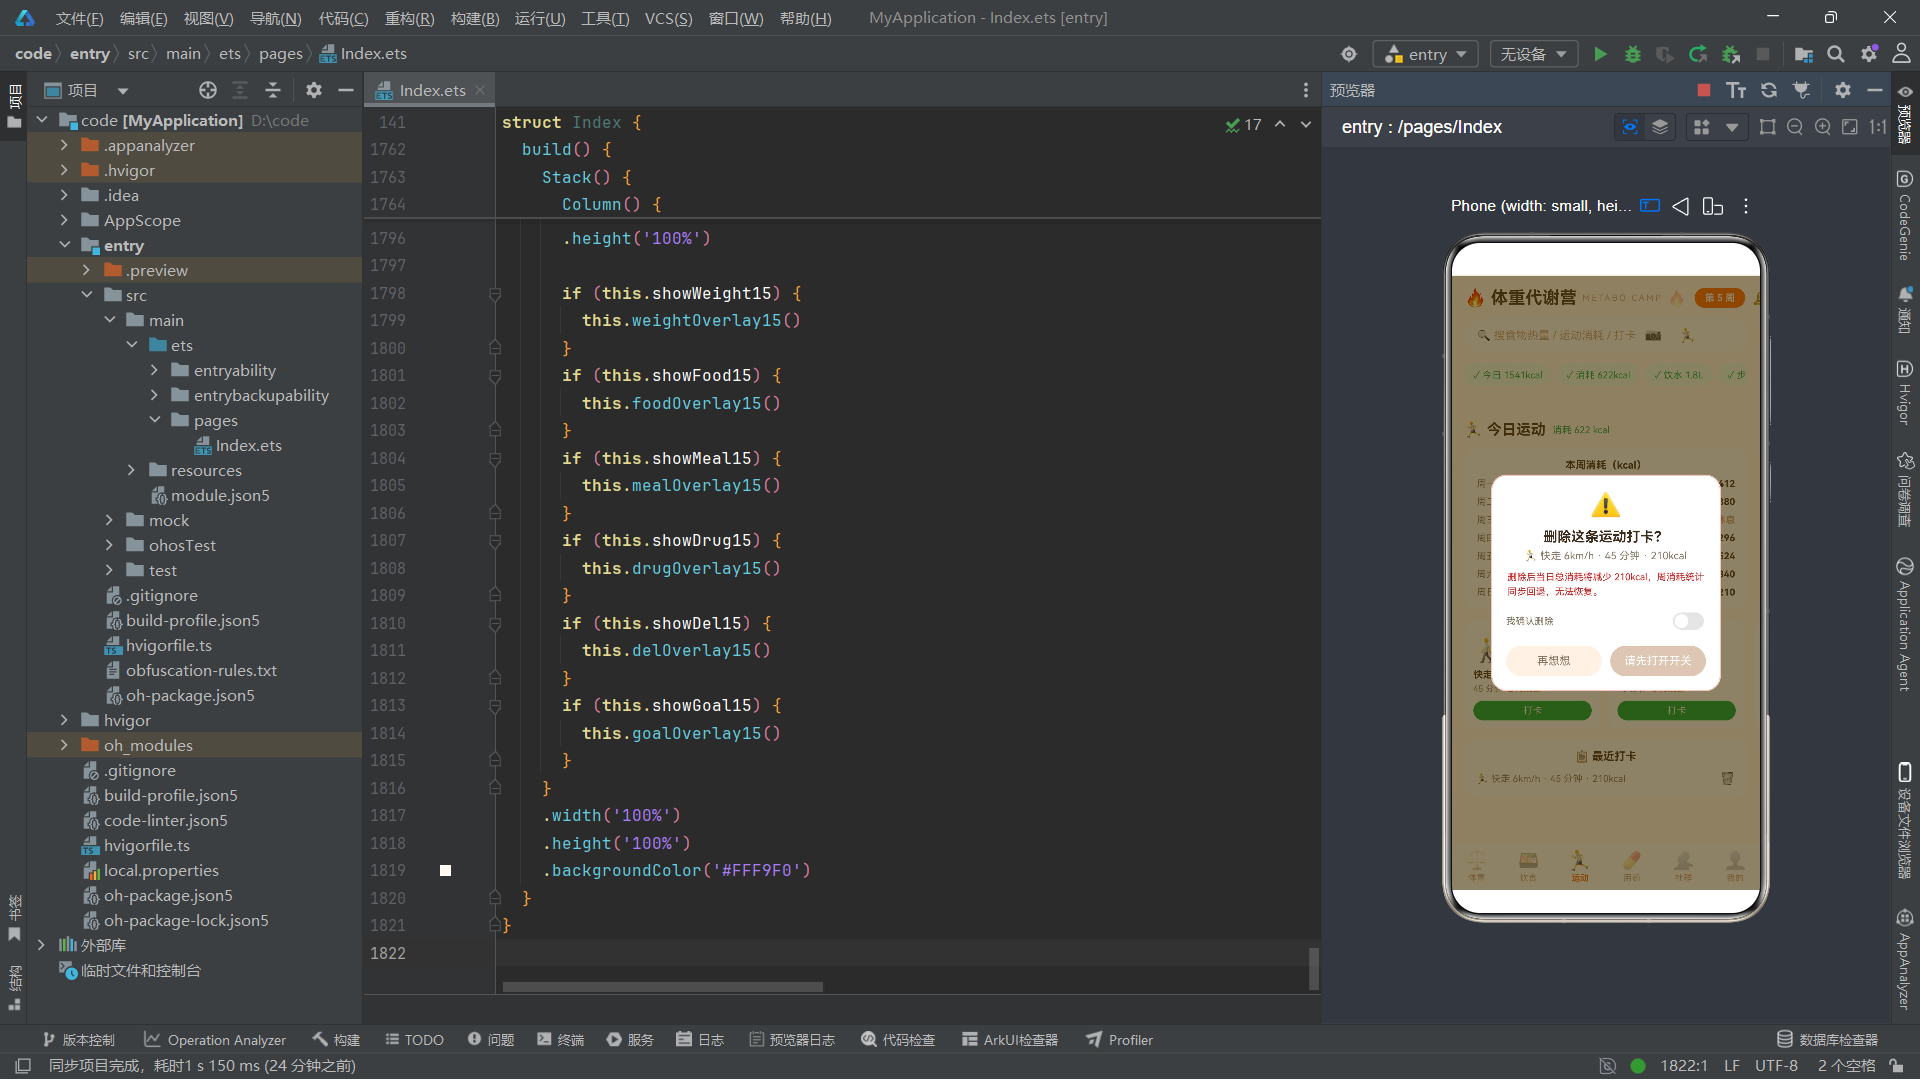Open project panel gear options
The height and width of the screenshot is (1080, 1920).
point(314,90)
